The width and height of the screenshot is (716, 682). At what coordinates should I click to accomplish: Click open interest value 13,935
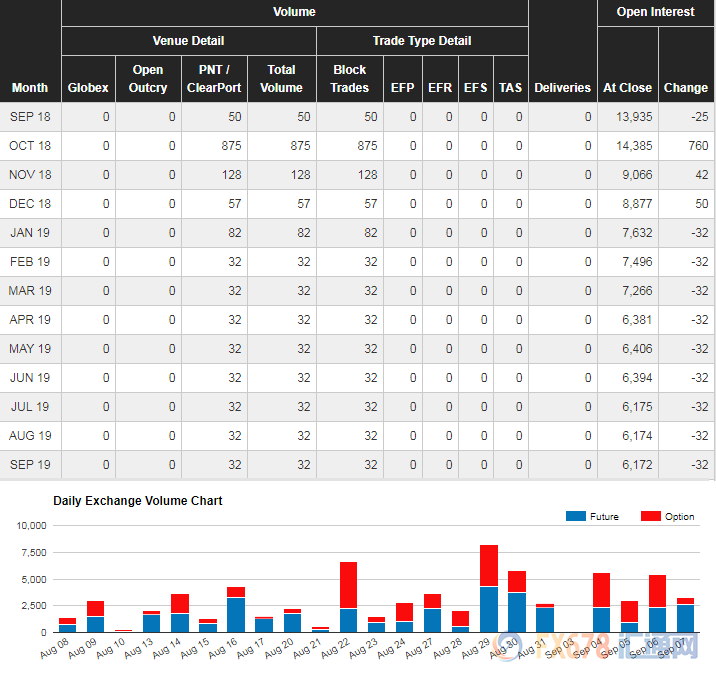[634, 117]
